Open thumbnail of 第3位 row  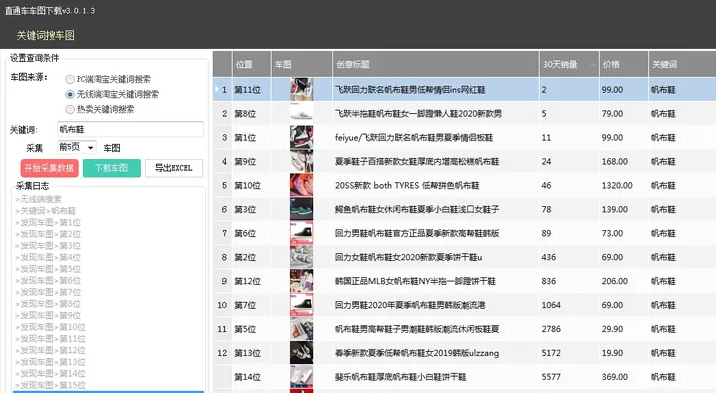(301, 210)
